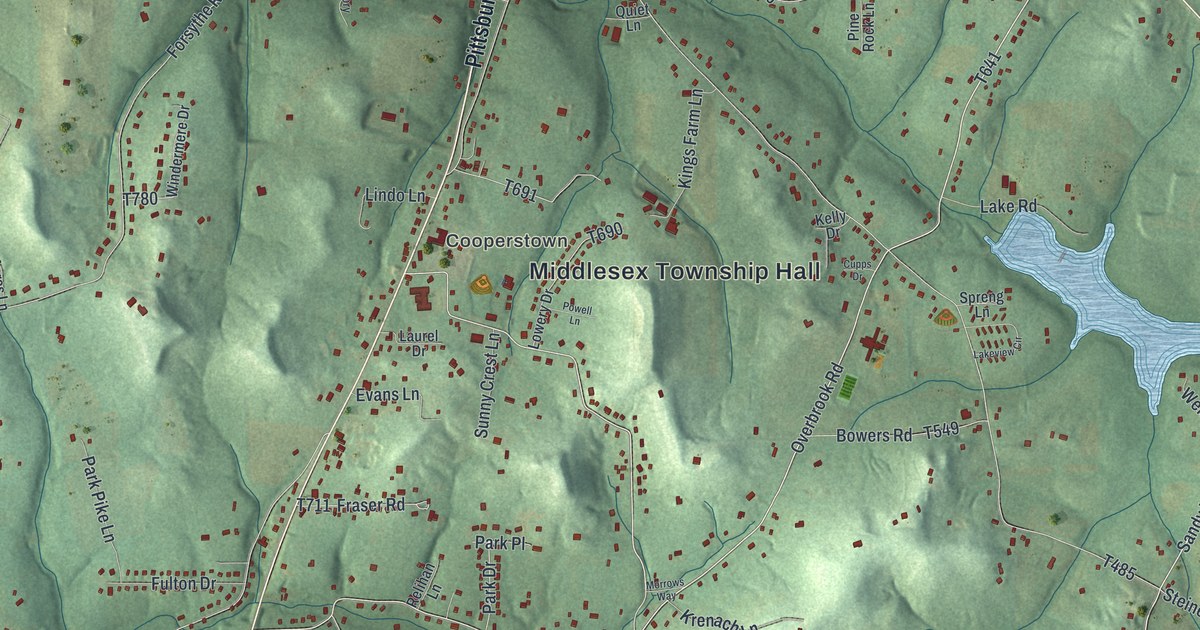Click the Quiet Ln label
This screenshot has width=1200, height=630.
coord(633,17)
